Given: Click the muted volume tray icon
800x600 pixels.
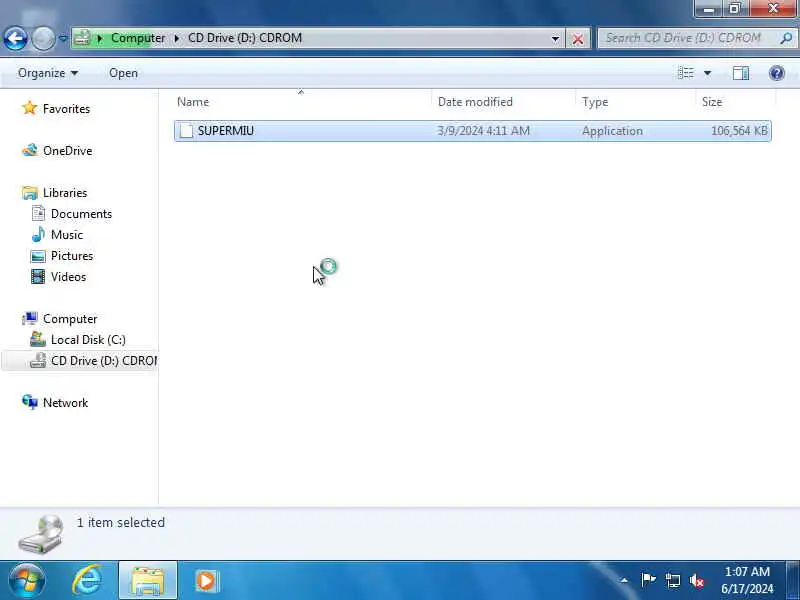Looking at the screenshot, I should pyautogui.click(x=697, y=581).
